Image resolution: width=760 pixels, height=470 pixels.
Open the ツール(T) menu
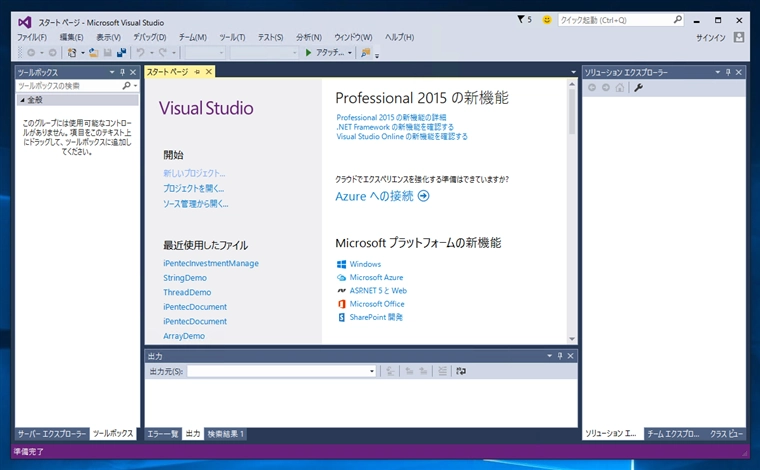coord(232,37)
